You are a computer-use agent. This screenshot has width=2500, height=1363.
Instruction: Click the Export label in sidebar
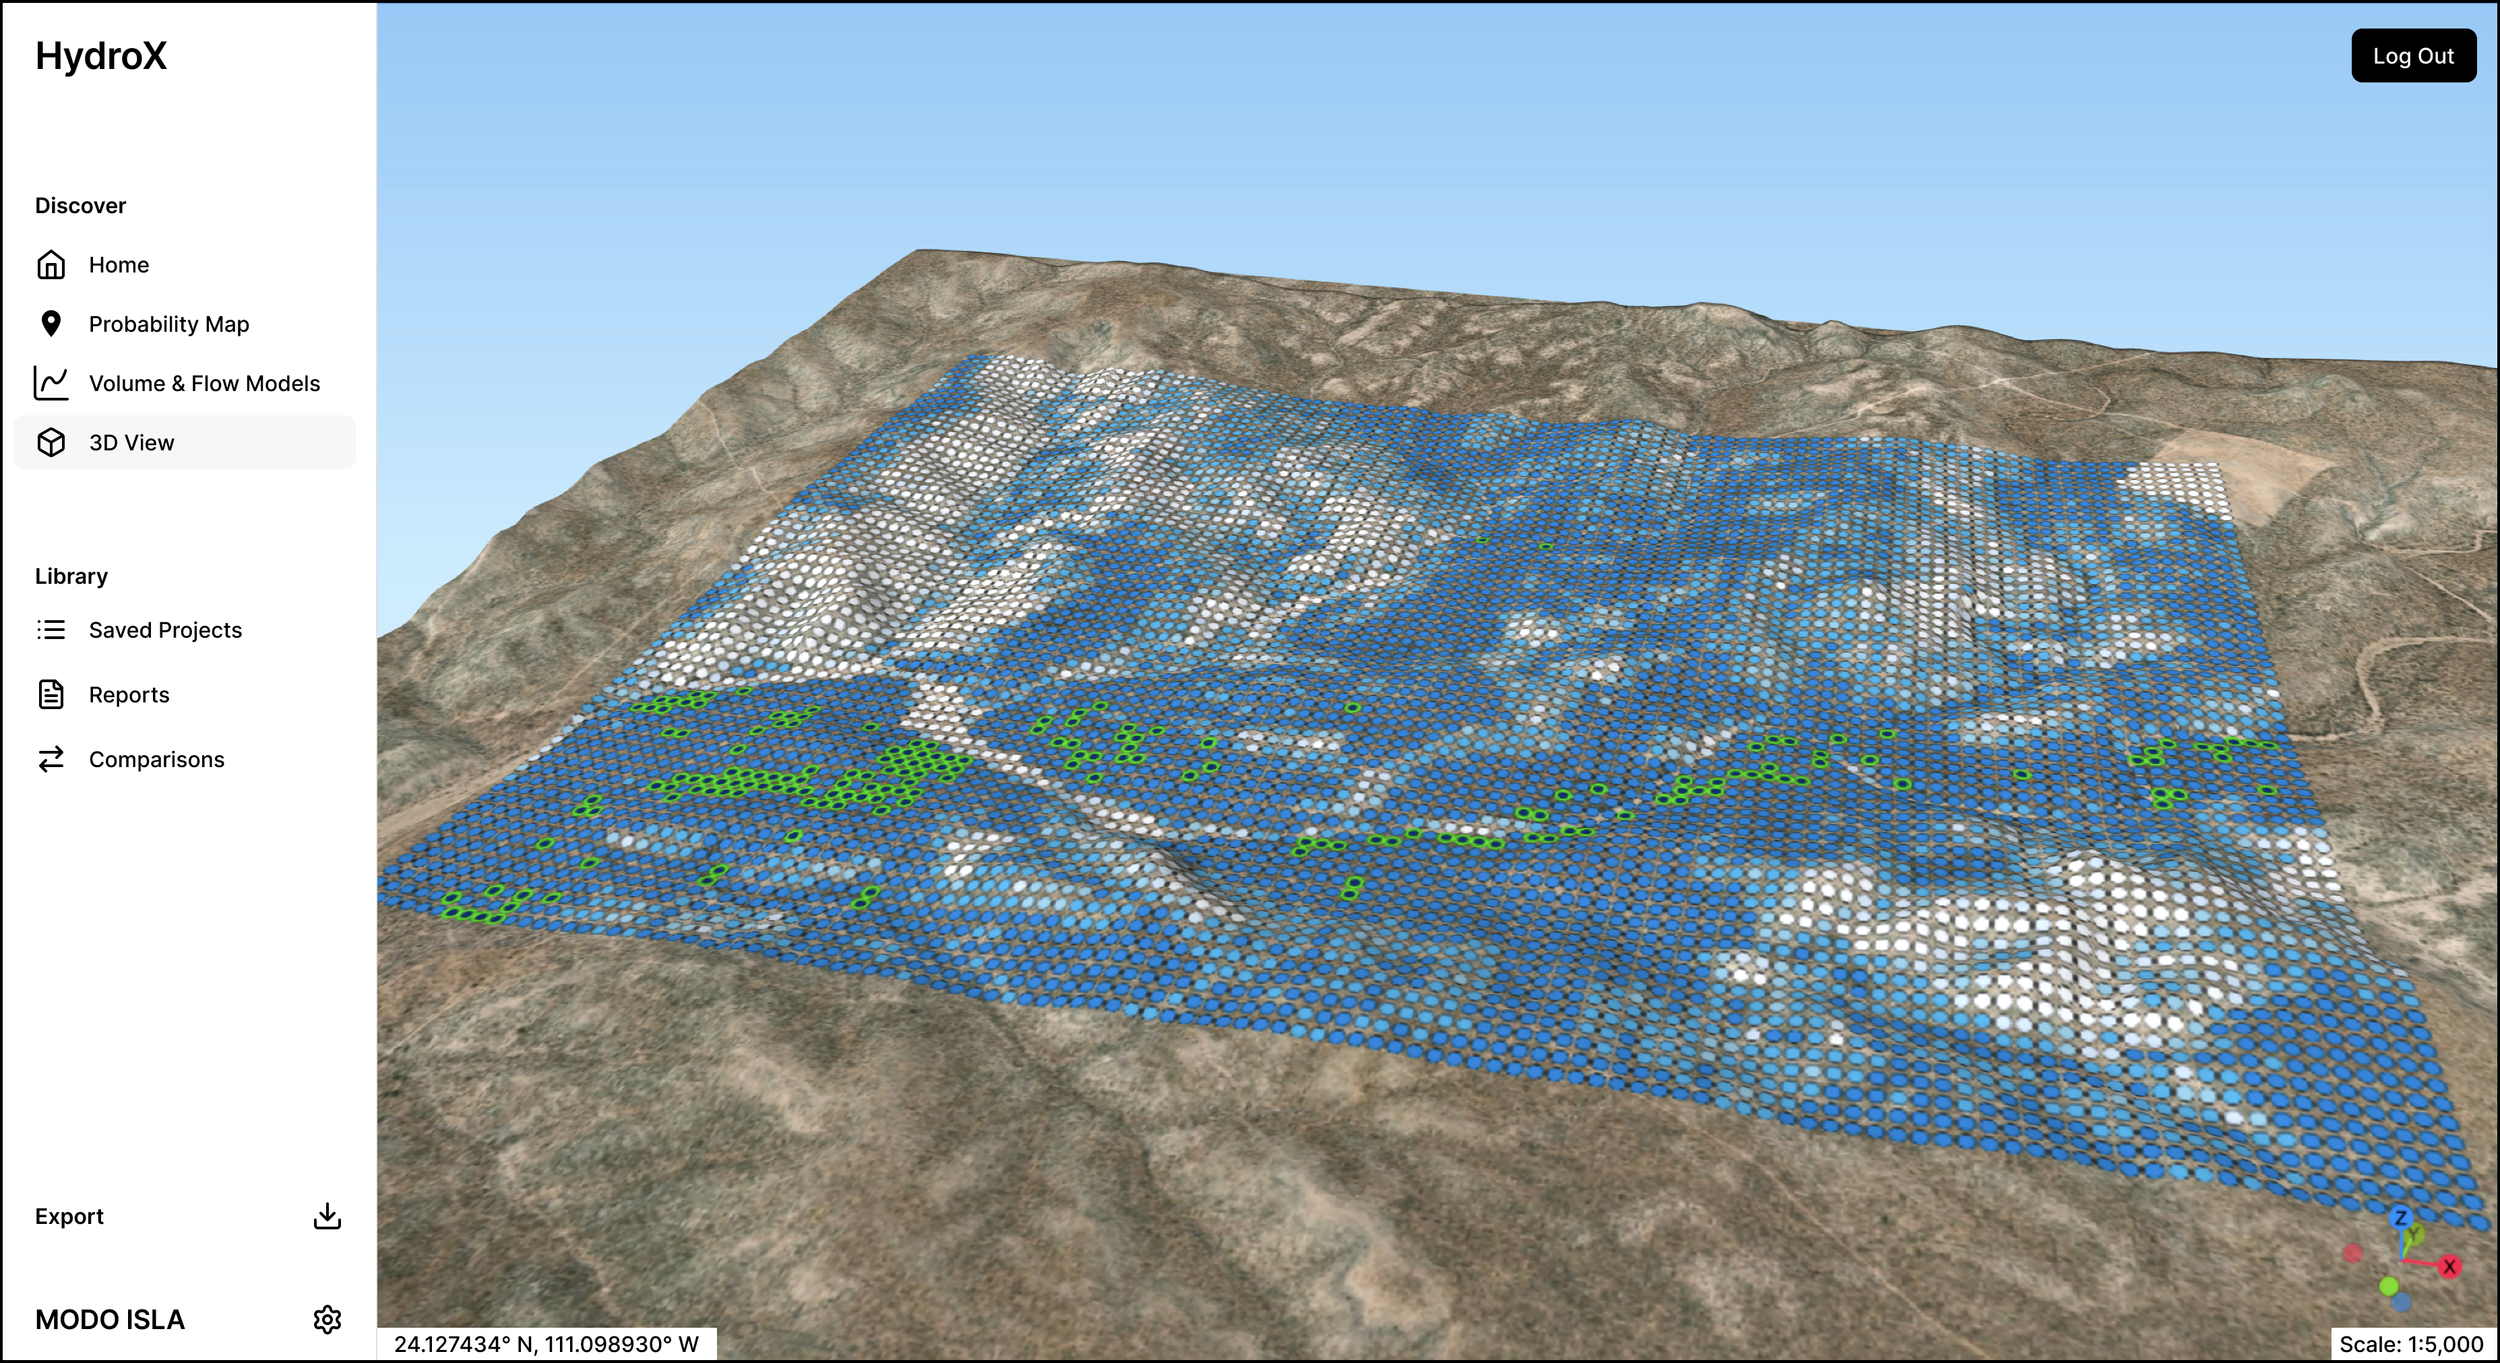69,1216
